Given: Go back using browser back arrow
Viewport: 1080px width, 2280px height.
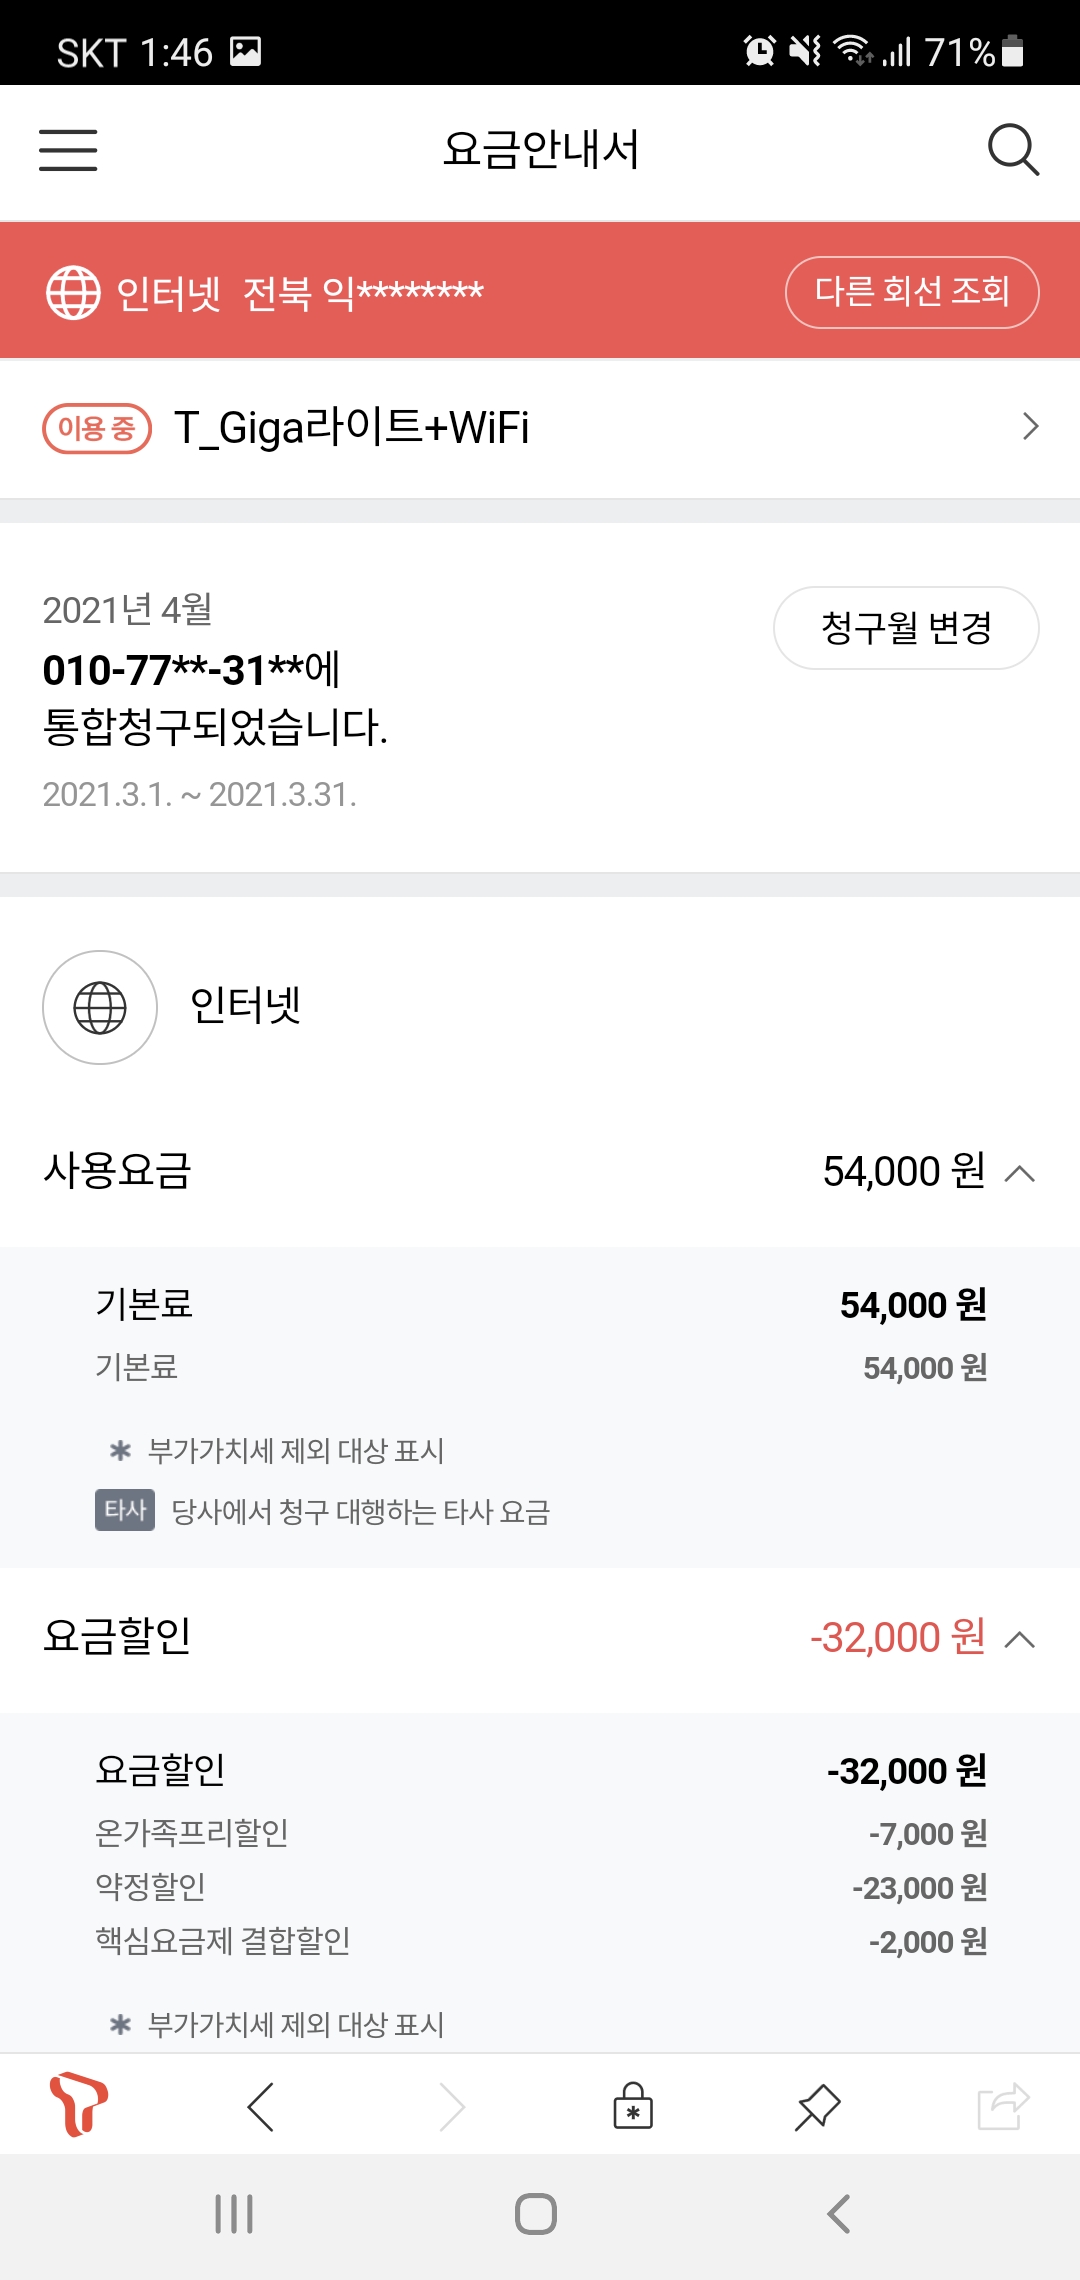Looking at the screenshot, I should (261, 2107).
